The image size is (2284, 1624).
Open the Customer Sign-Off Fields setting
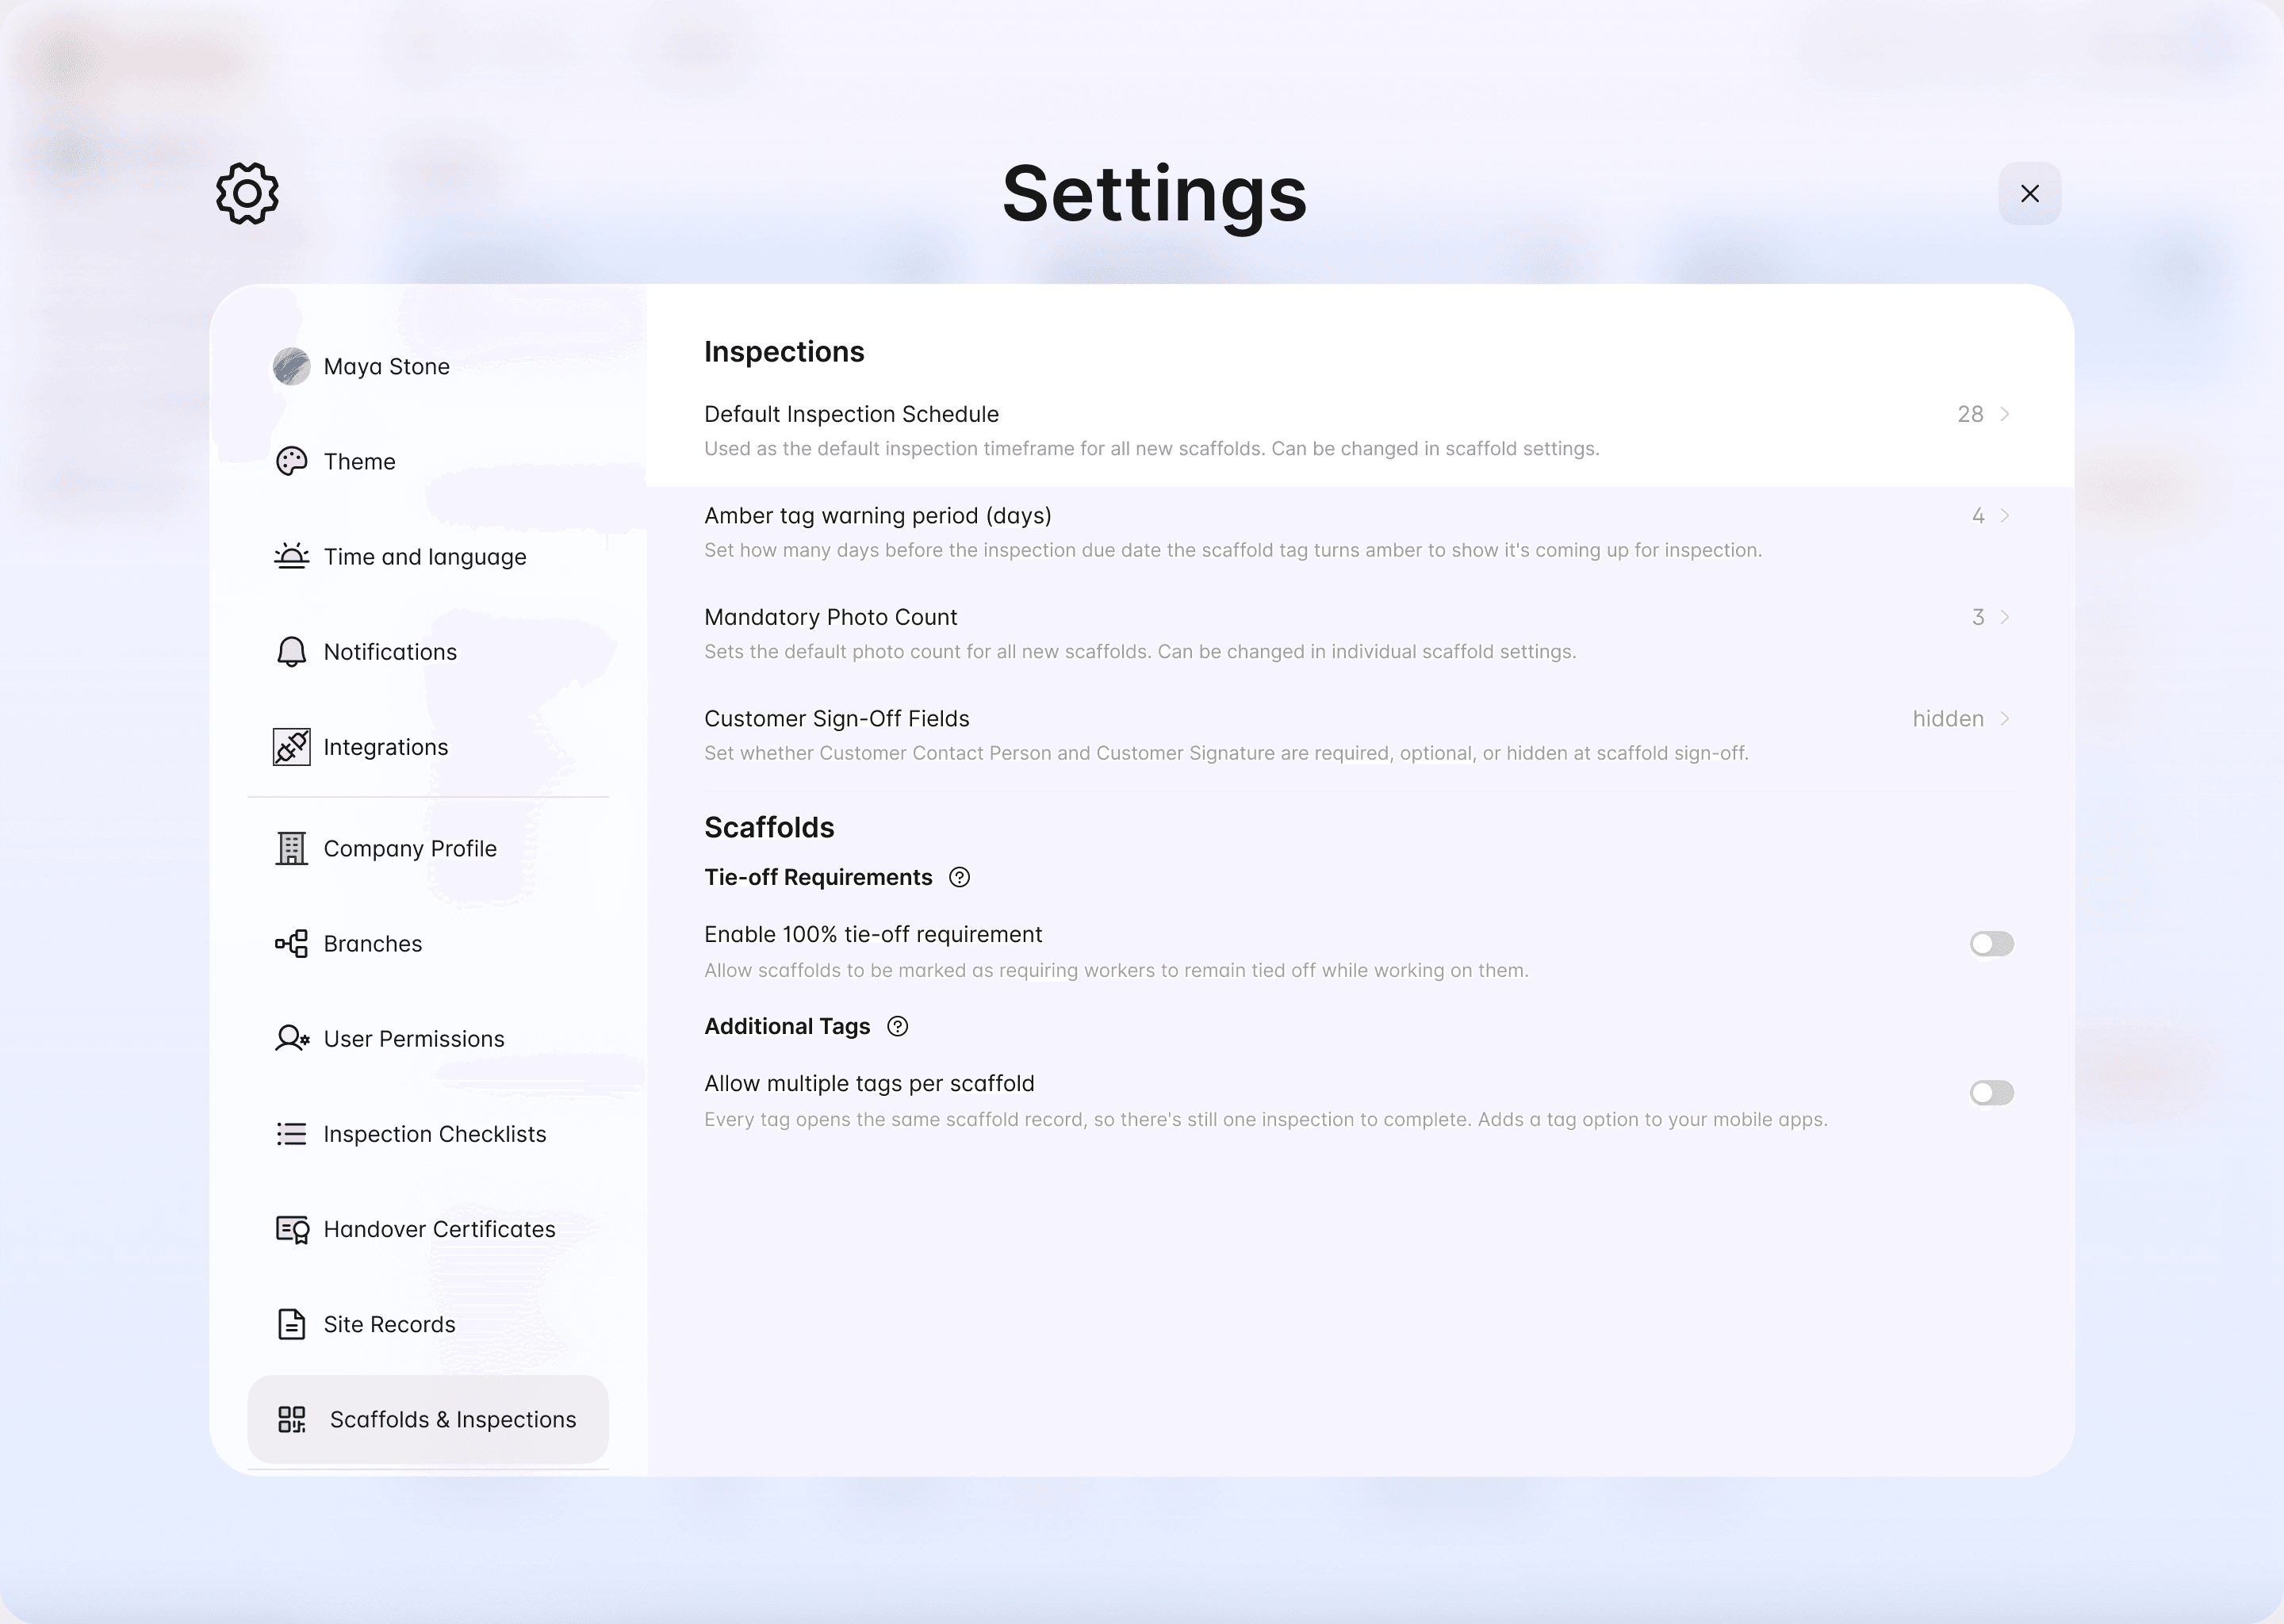click(x=1359, y=736)
